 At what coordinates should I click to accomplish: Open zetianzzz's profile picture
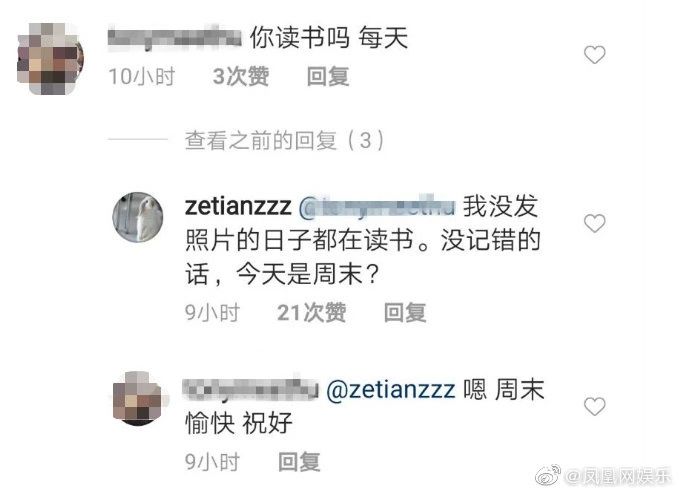(138, 217)
